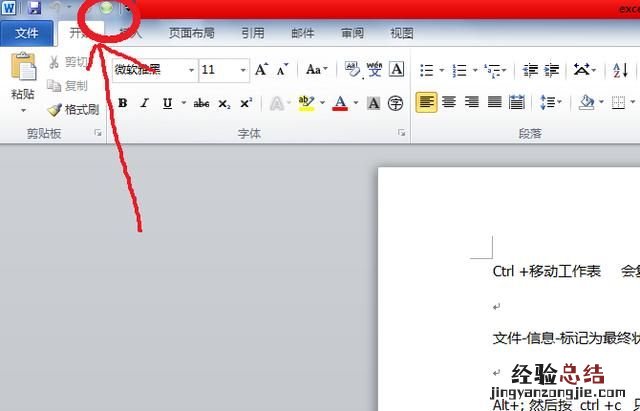Switch to the 页面布局 tab
This screenshot has height=411, width=640.
click(x=192, y=33)
